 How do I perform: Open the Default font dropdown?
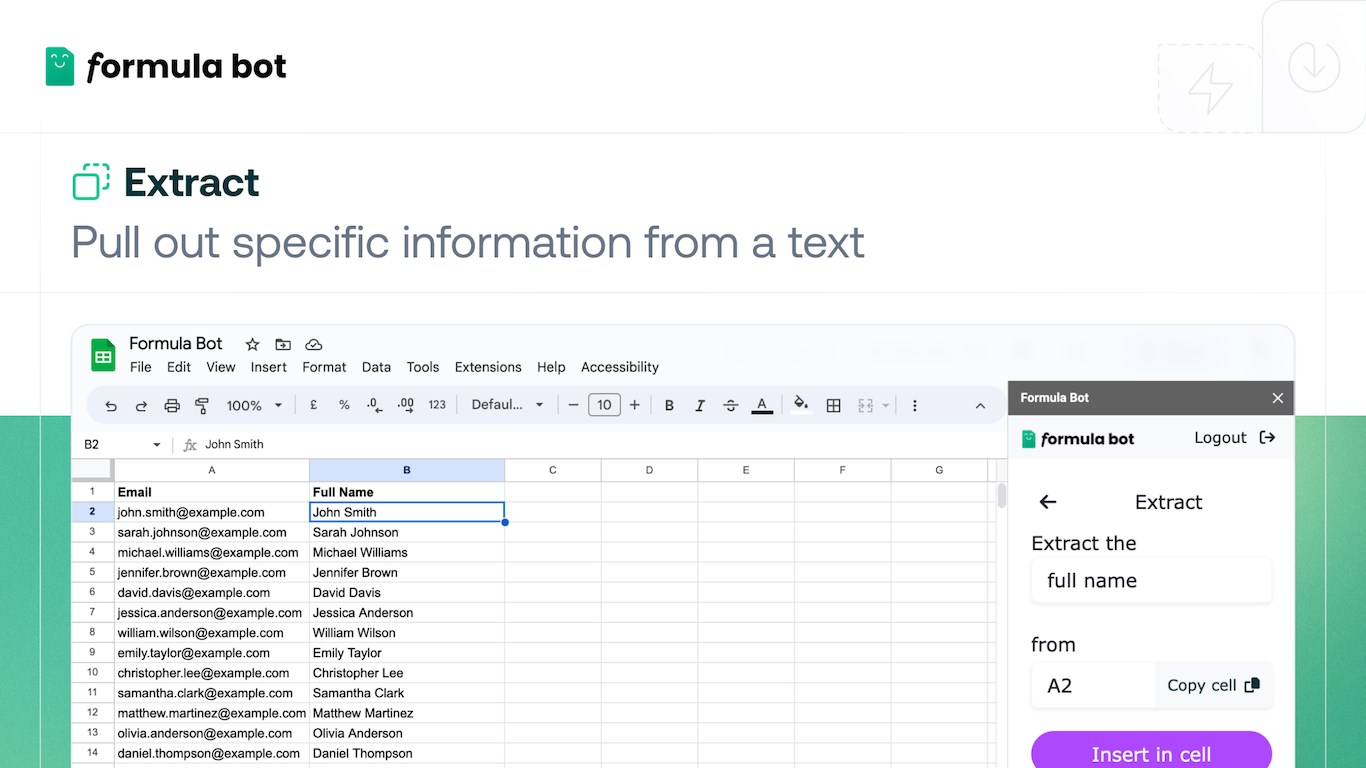pyautogui.click(x=508, y=405)
